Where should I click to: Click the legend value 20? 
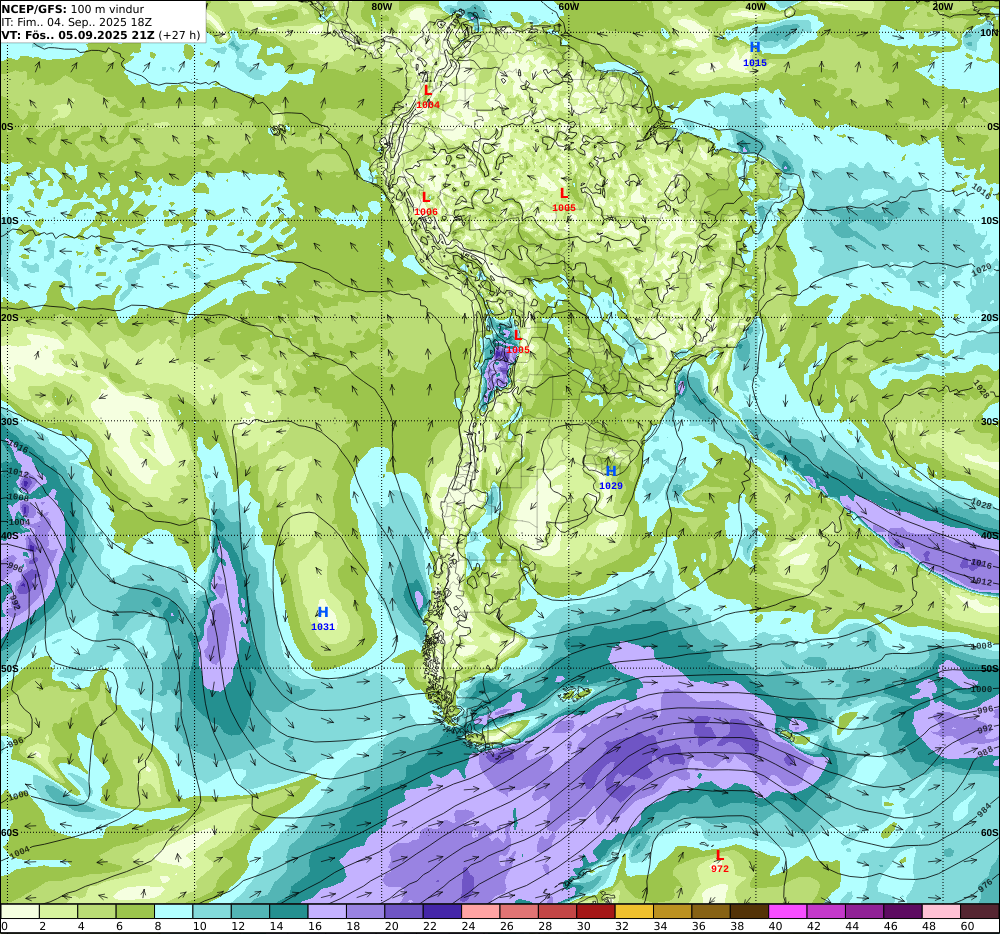click(392, 926)
